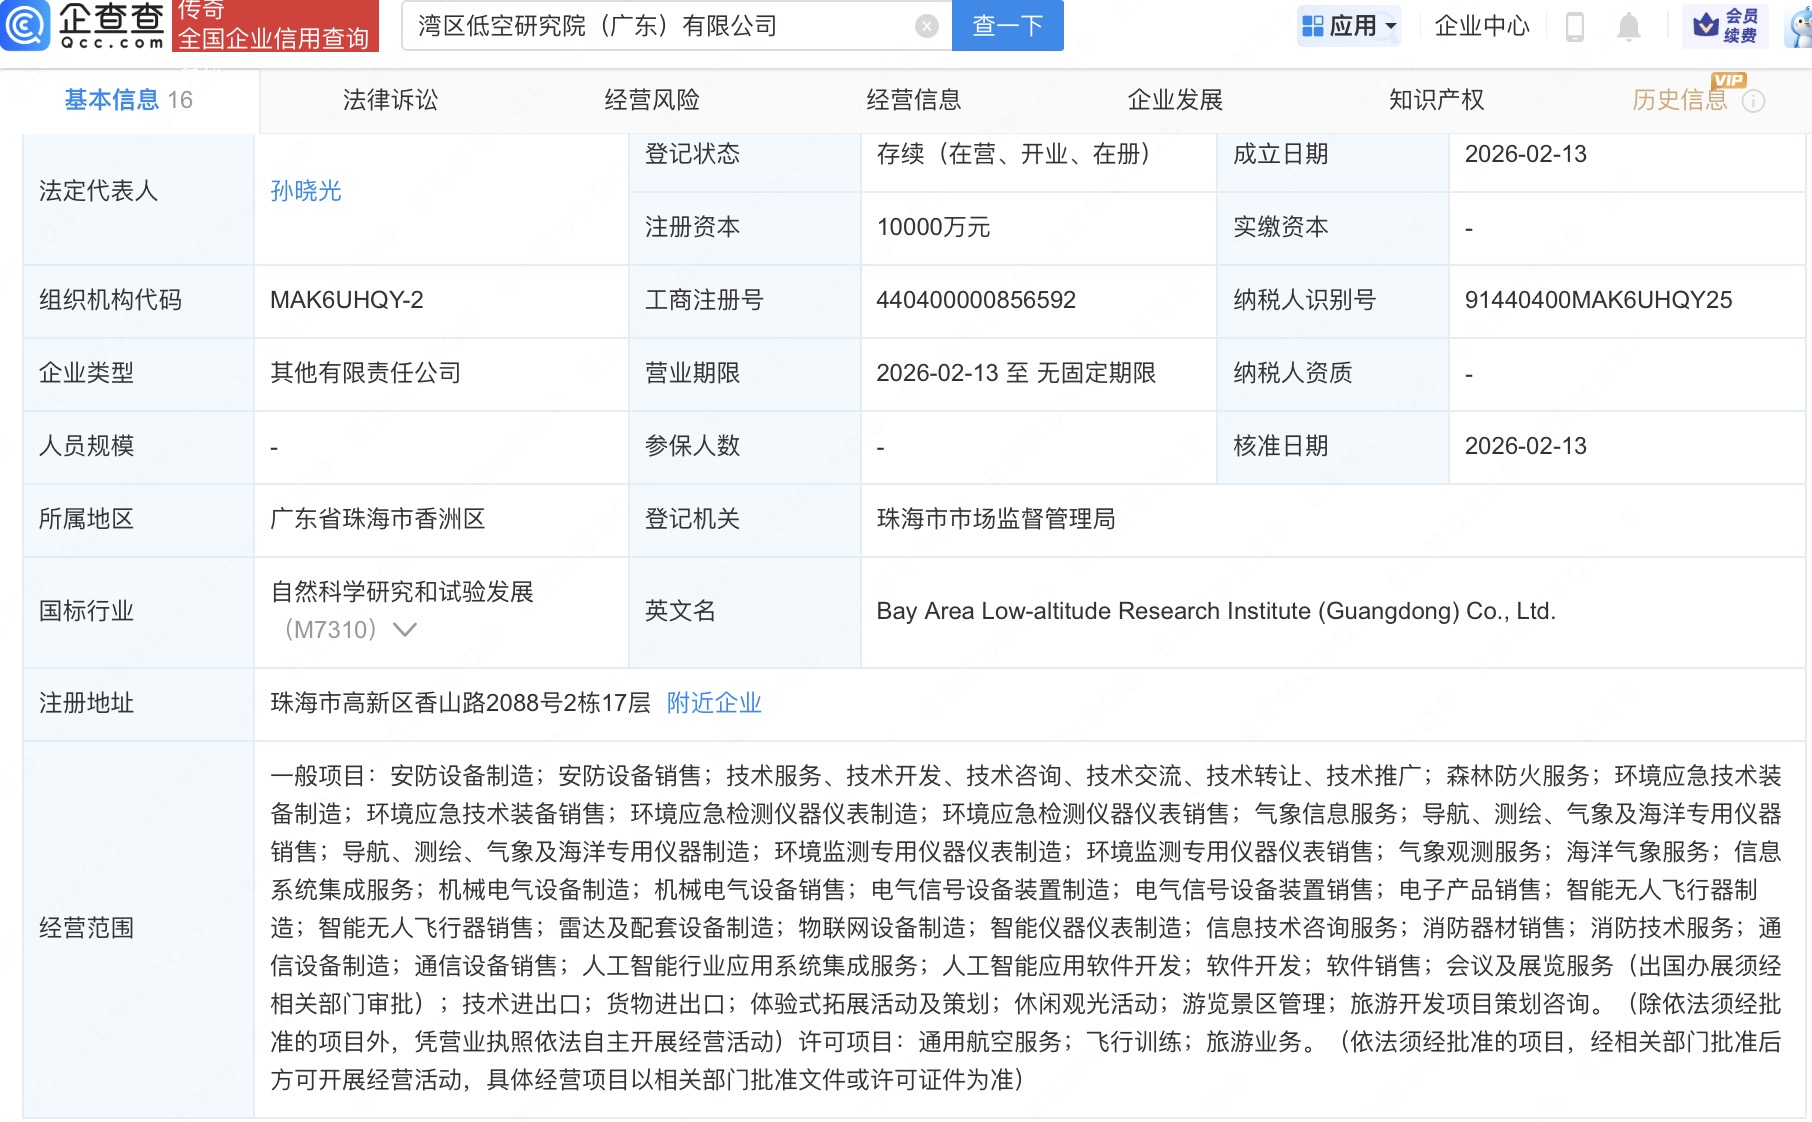Switch to the 企业发展 tab
The width and height of the screenshot is (1812, 1122).
pyautogui.click(x=1176, y=100)
